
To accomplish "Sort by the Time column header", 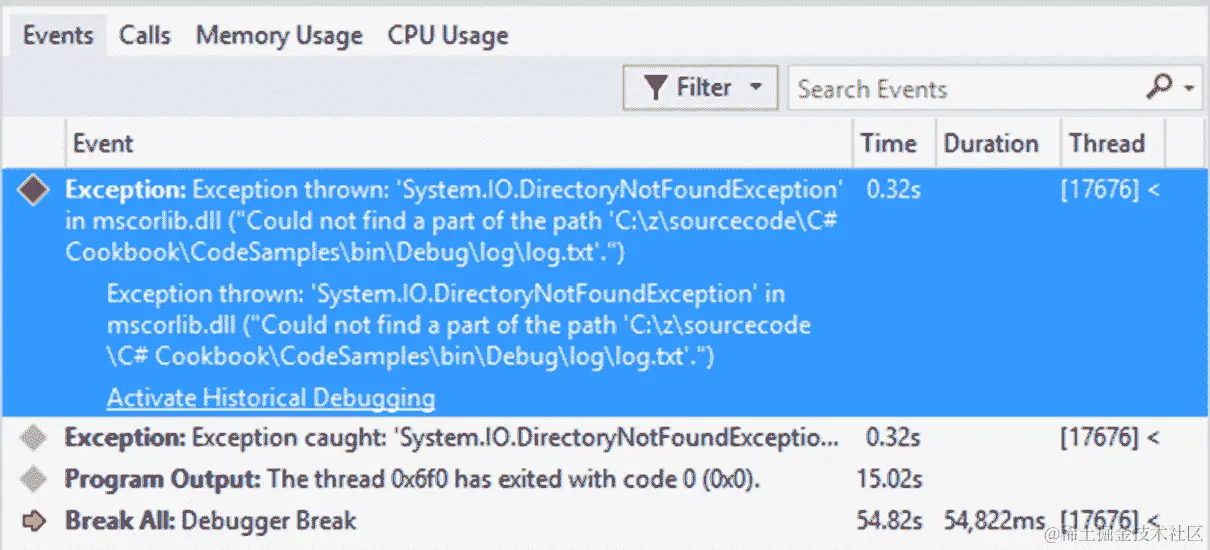I will coord(888,143).
